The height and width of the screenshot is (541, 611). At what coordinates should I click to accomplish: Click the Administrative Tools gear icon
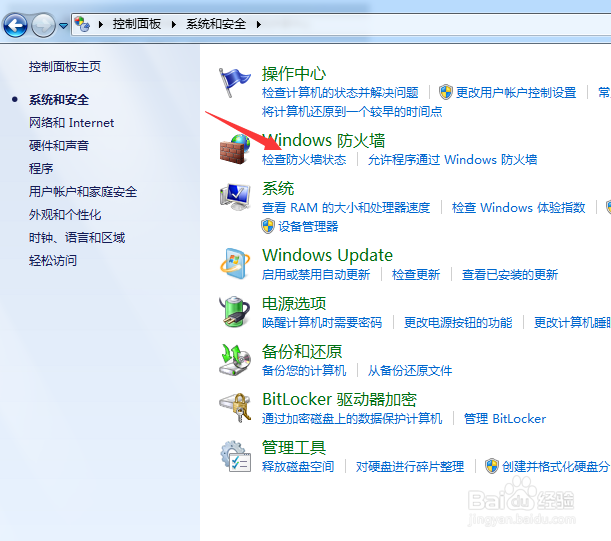(x=235, y=456)
